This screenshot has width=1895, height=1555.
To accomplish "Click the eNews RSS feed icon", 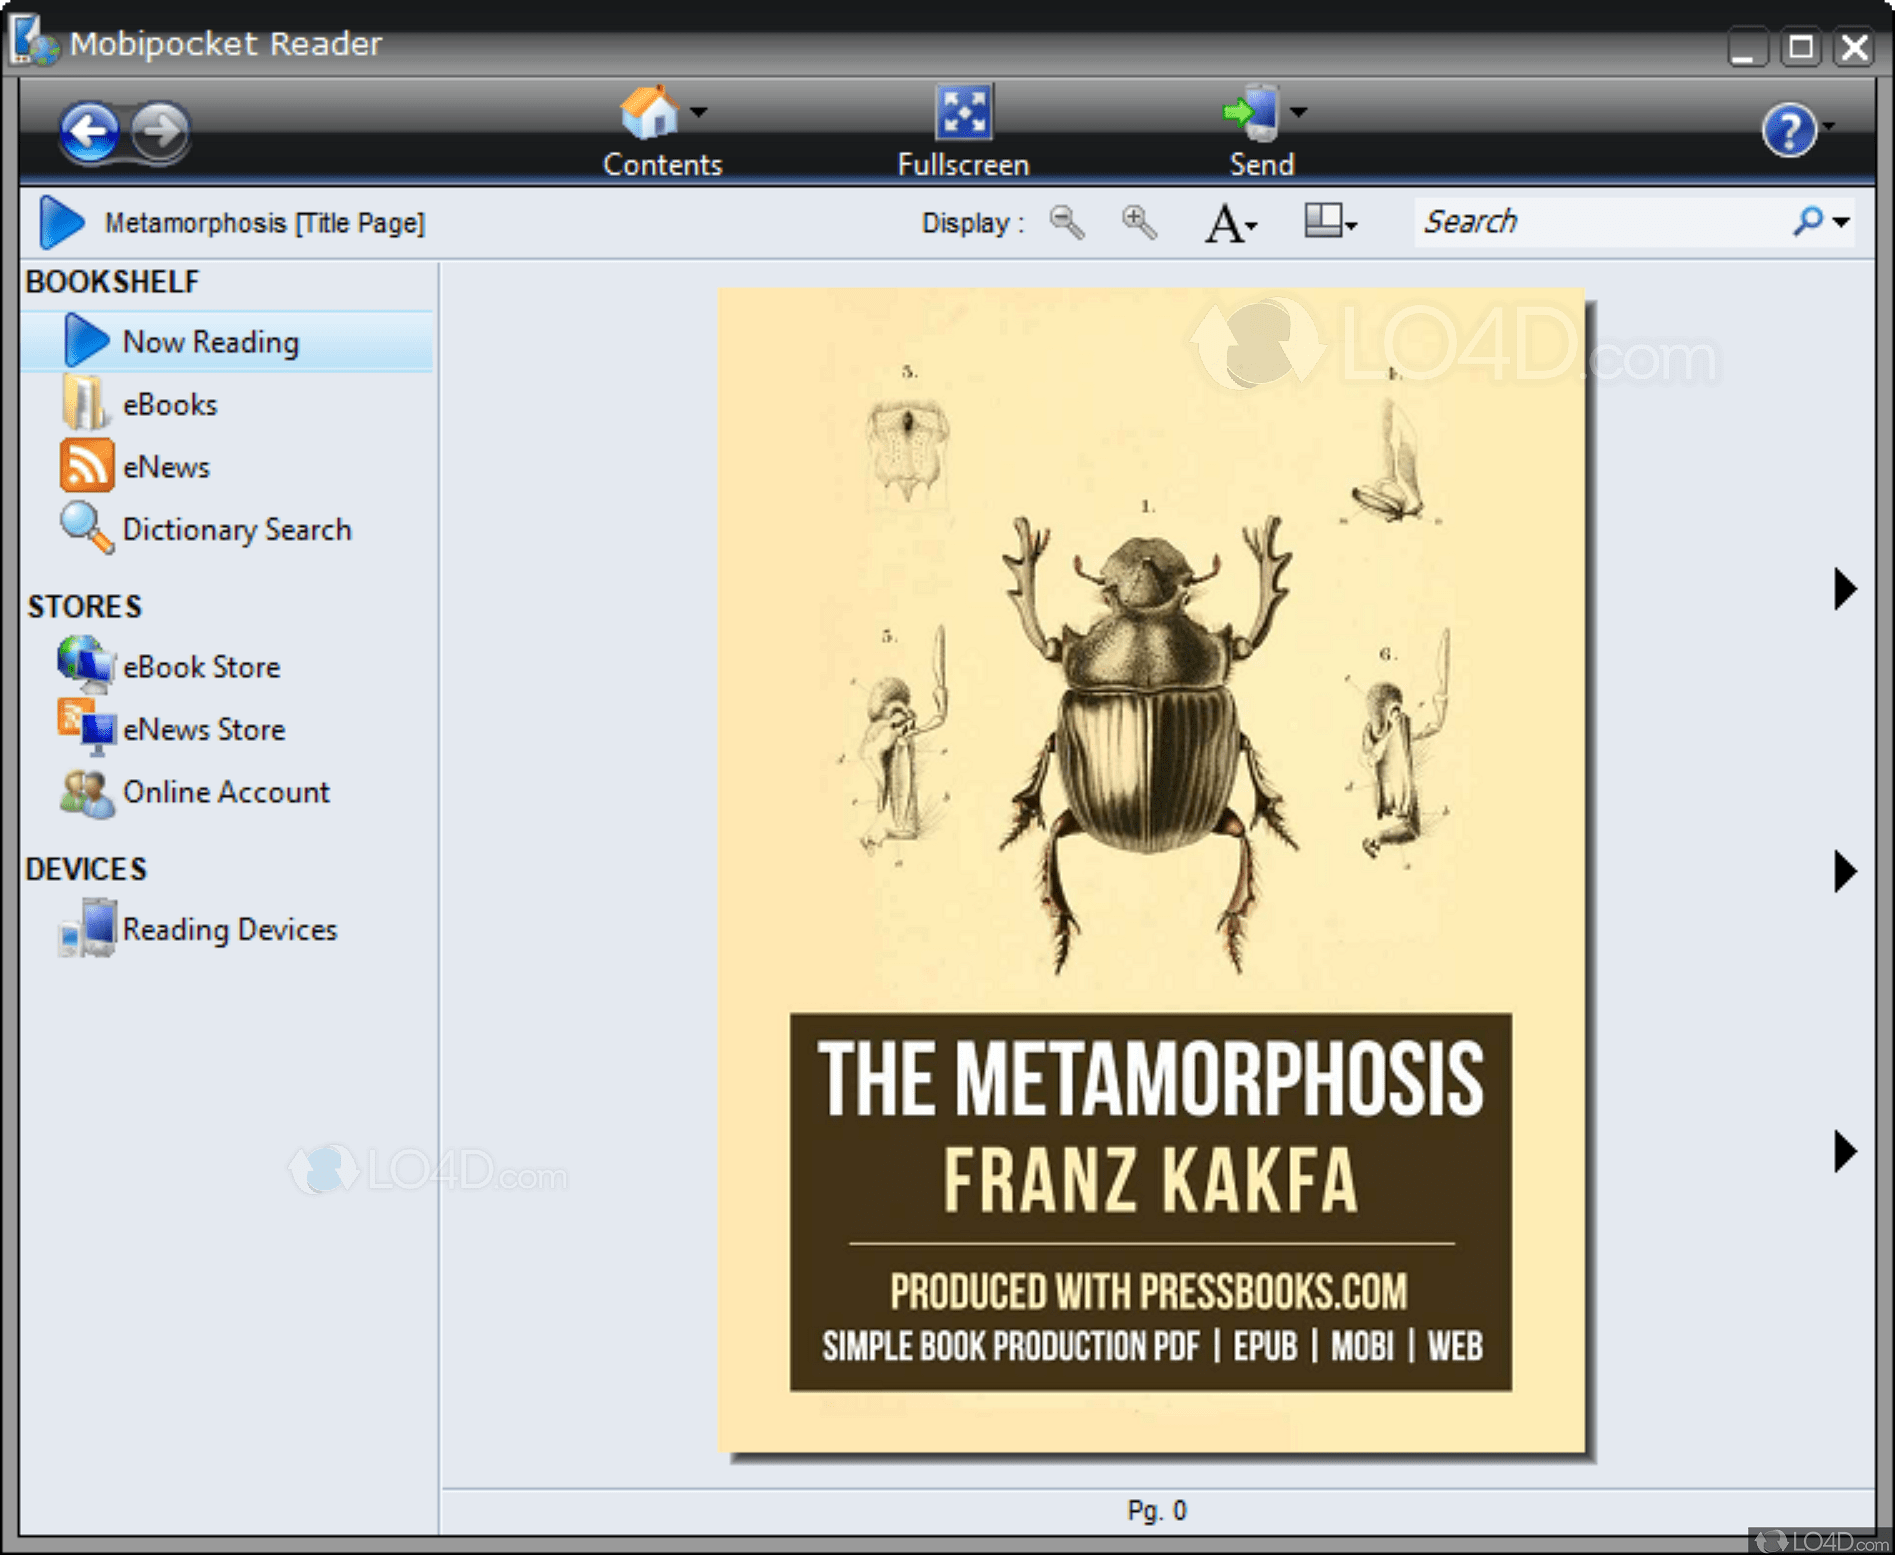I will coord(86,466).
